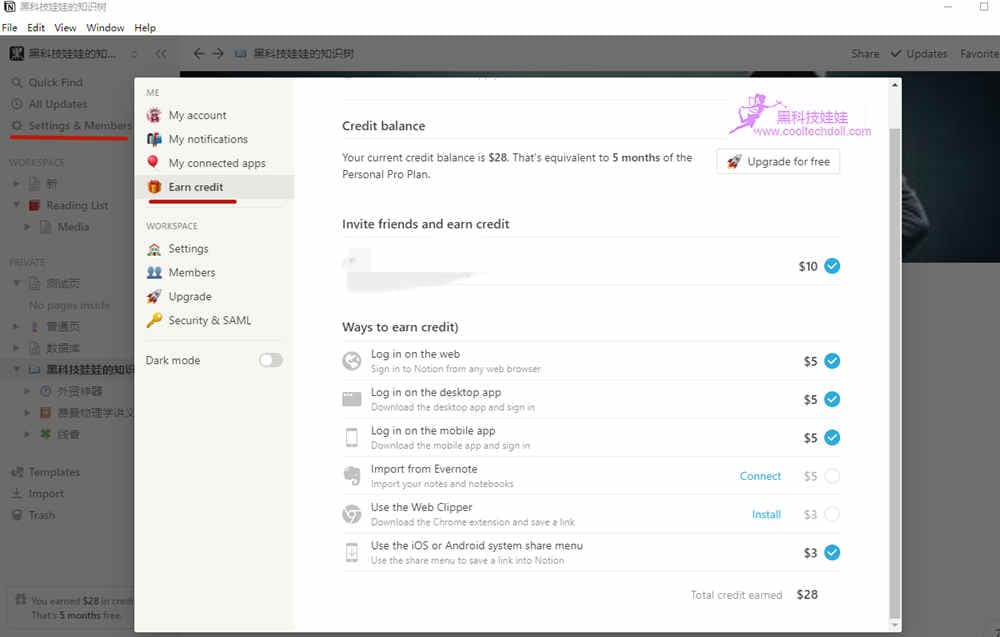Click the Evernote elephant icon
Screen dimensions: 1000x637
351,476
